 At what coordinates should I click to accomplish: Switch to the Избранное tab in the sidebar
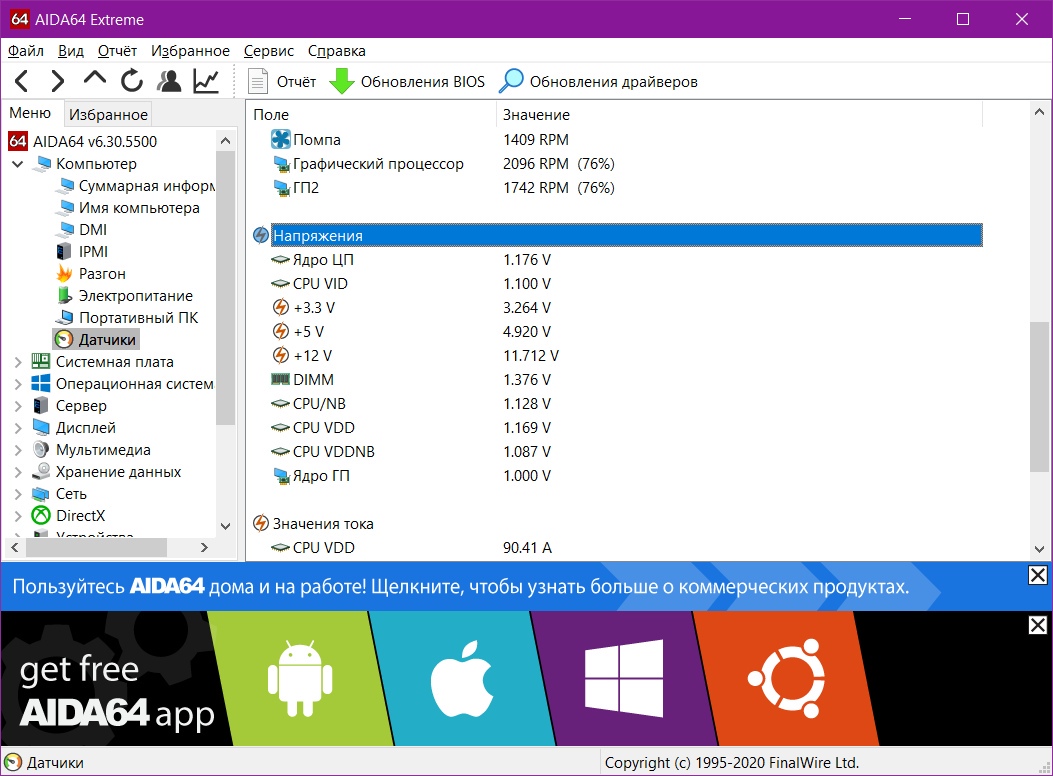click(108, 114)
